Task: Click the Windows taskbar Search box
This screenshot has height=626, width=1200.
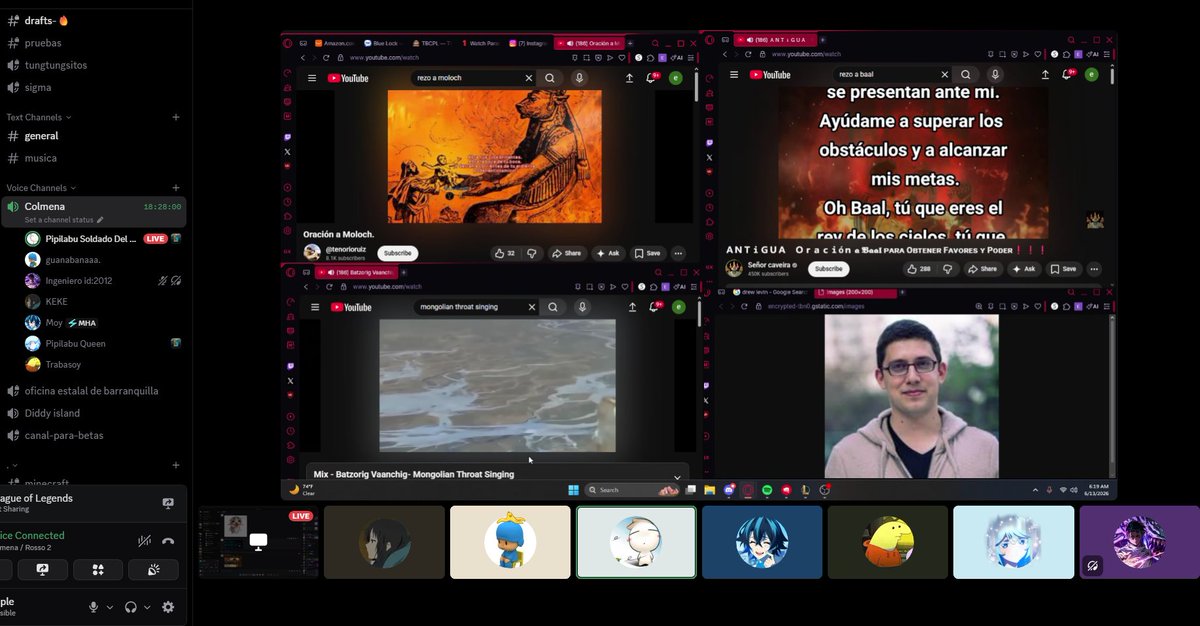Action: point(632,490)
